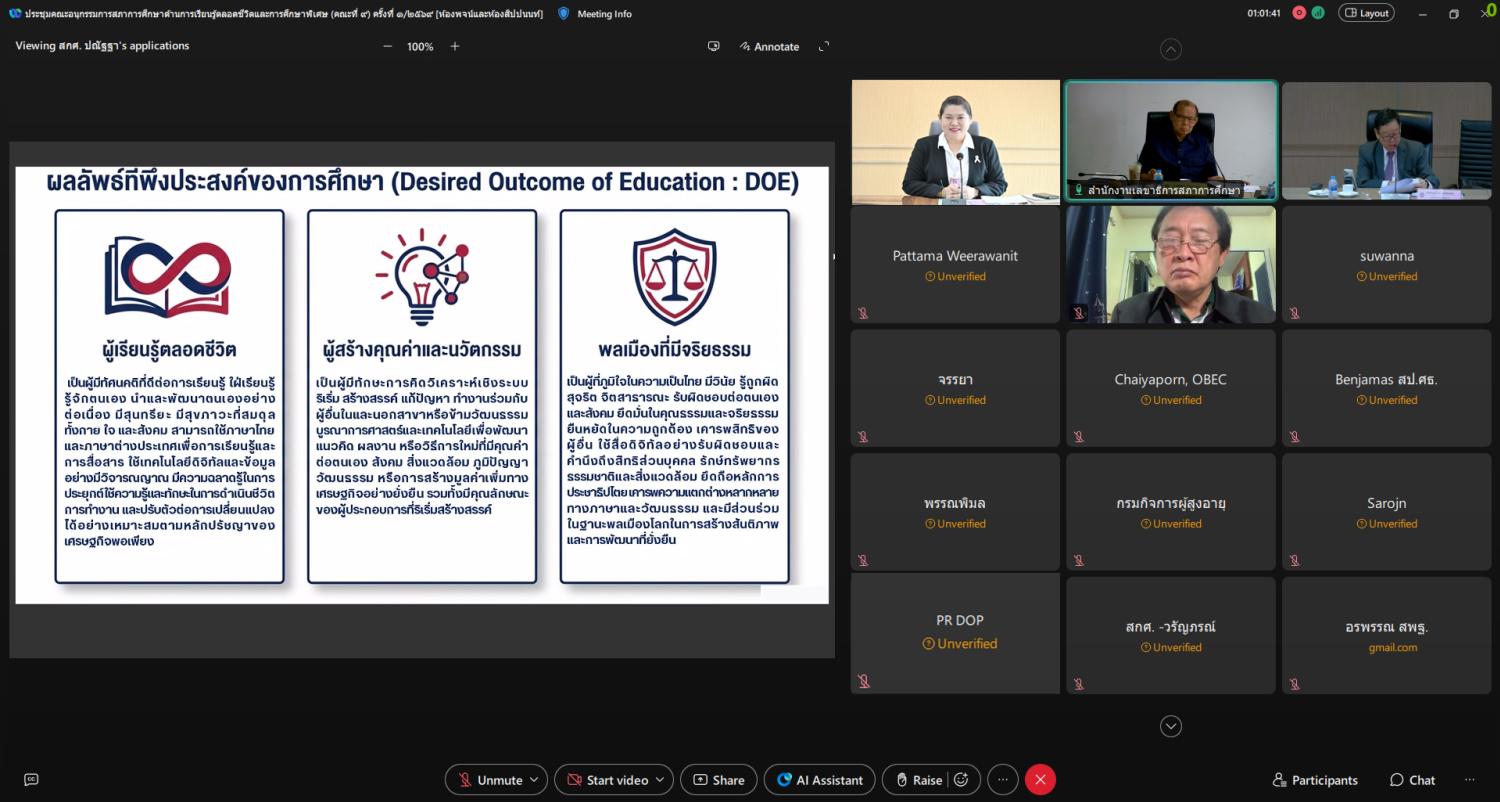
Task: Click the recording indicator icon
Action: (x=1299, y=13)
